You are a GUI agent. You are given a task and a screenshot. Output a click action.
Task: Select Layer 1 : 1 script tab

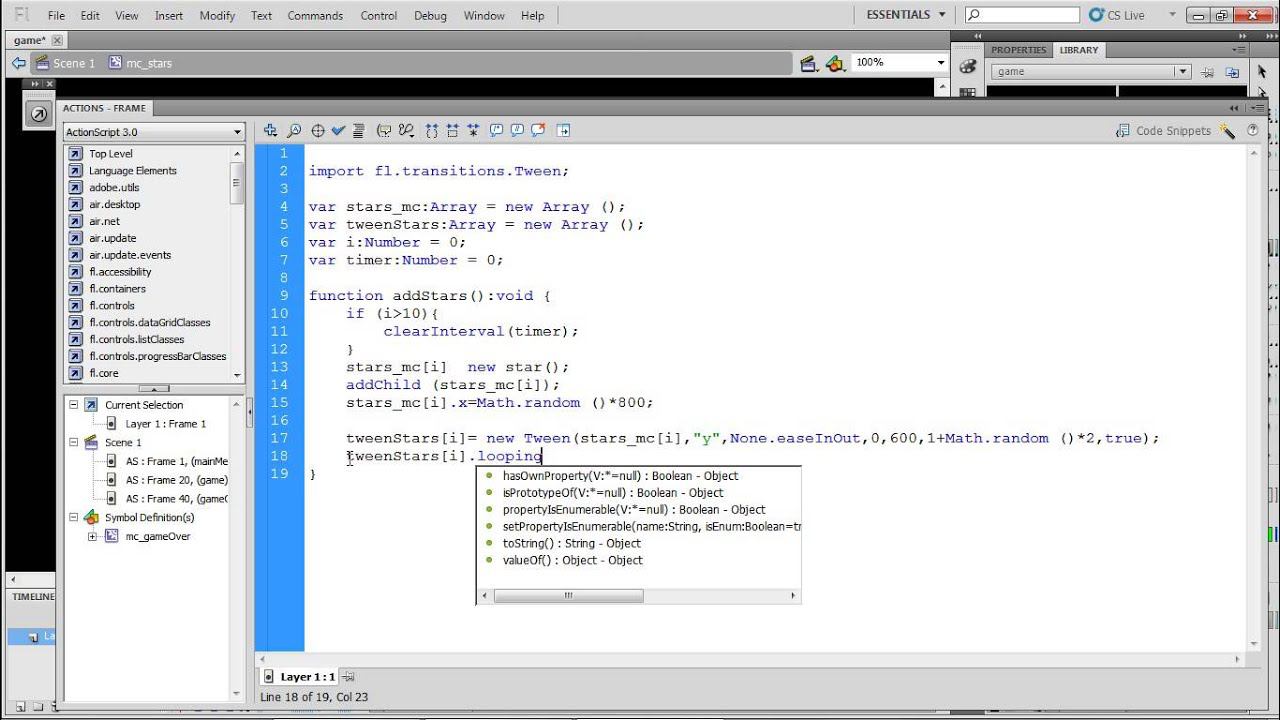point(300,677)
